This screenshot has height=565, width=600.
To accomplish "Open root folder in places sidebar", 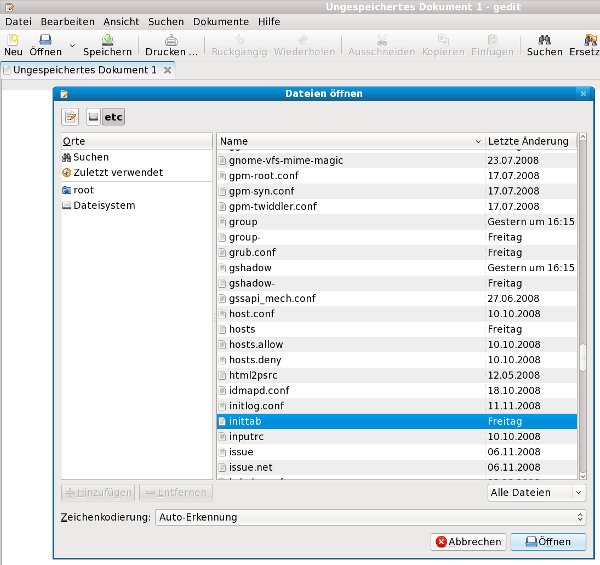I will point(83,189).
